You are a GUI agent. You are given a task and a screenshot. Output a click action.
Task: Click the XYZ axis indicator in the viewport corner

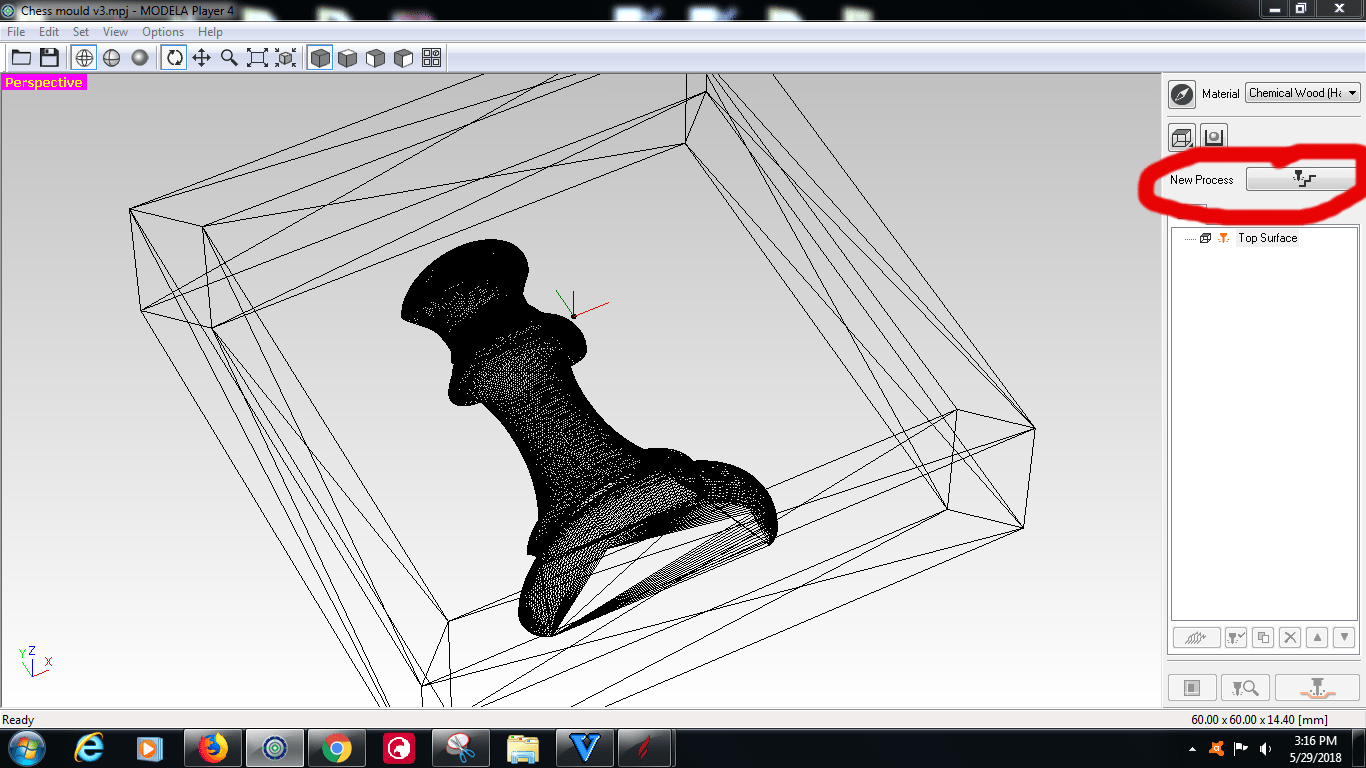35,662
